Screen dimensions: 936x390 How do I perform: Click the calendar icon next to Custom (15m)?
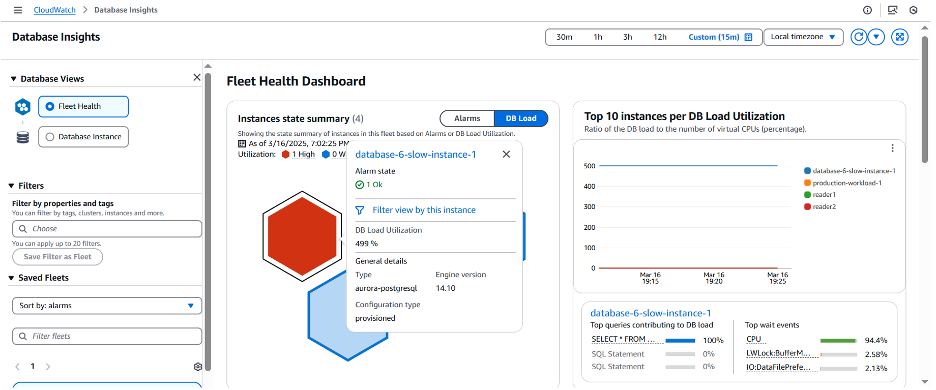[x=749, y=37]
